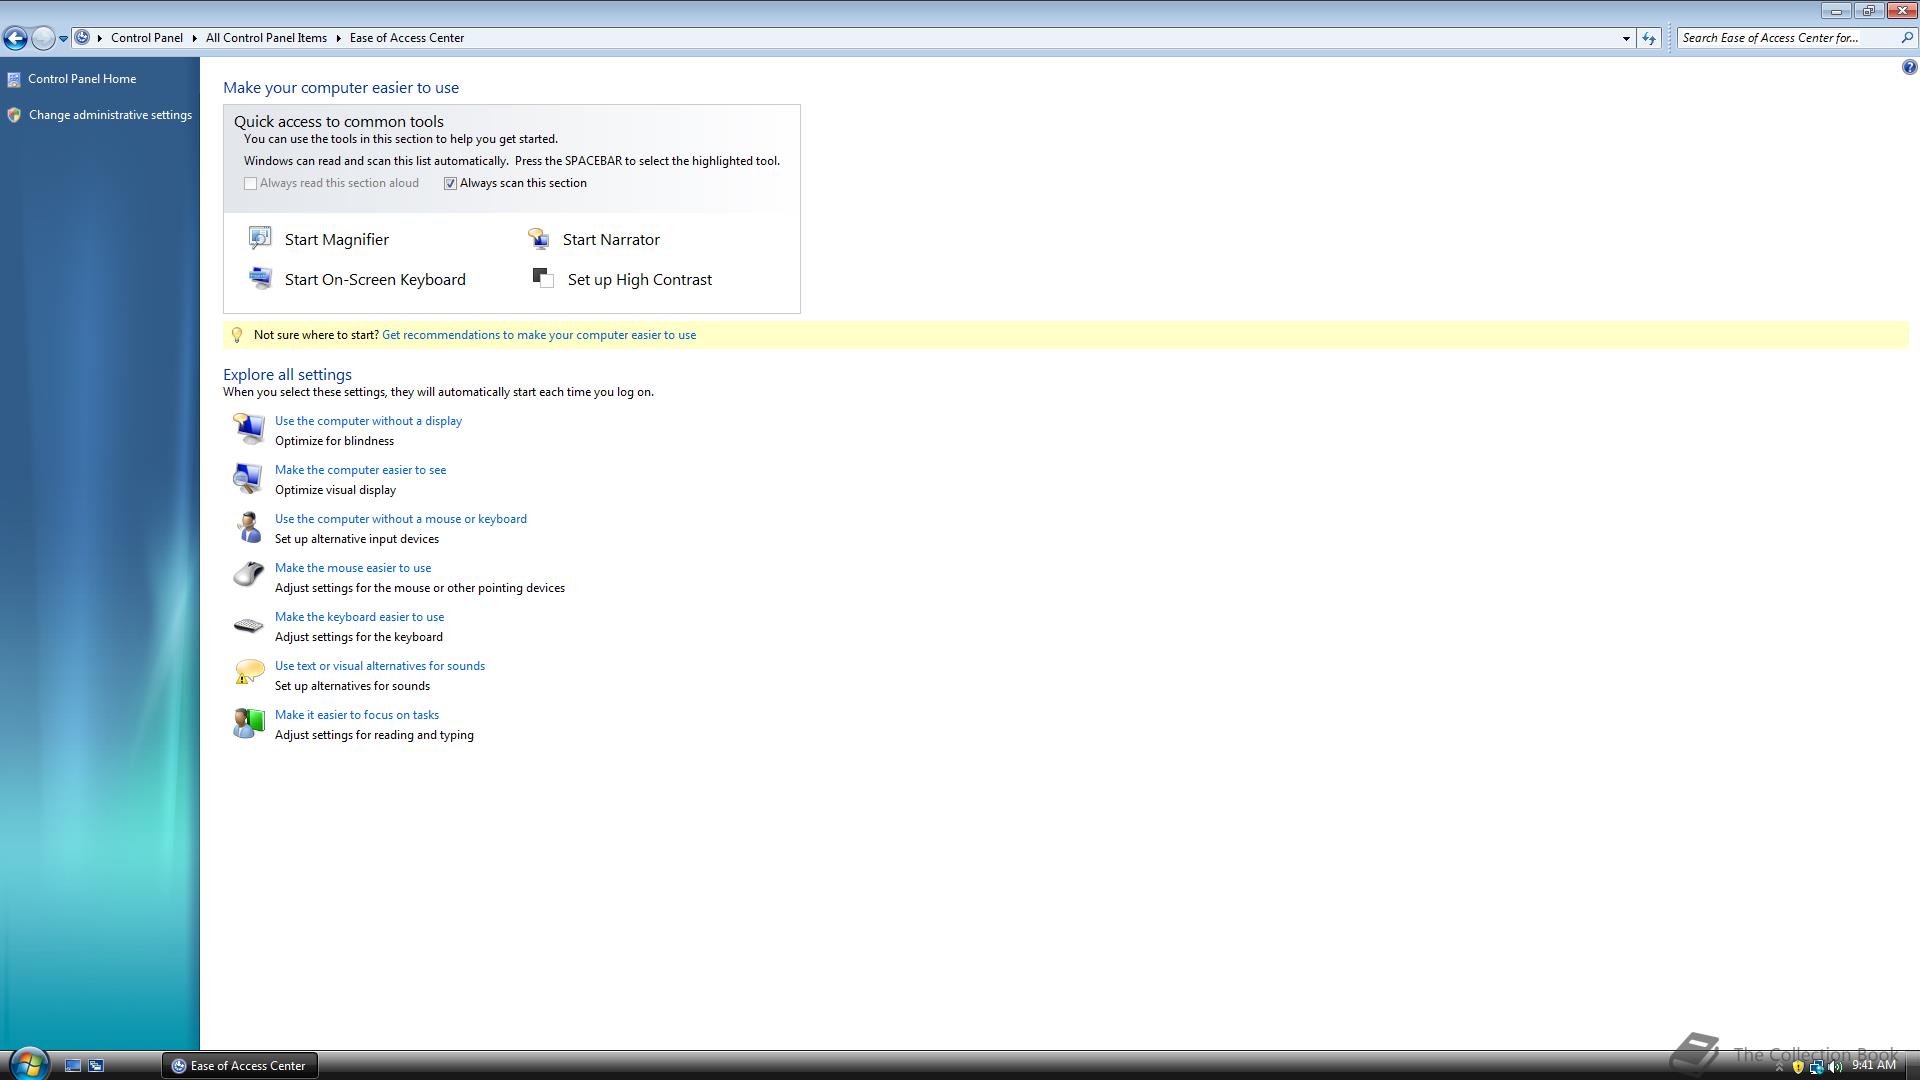Click the Windows Start orb
Viewport: 1920px width, 1080px height.
(x=29, y=1063)
